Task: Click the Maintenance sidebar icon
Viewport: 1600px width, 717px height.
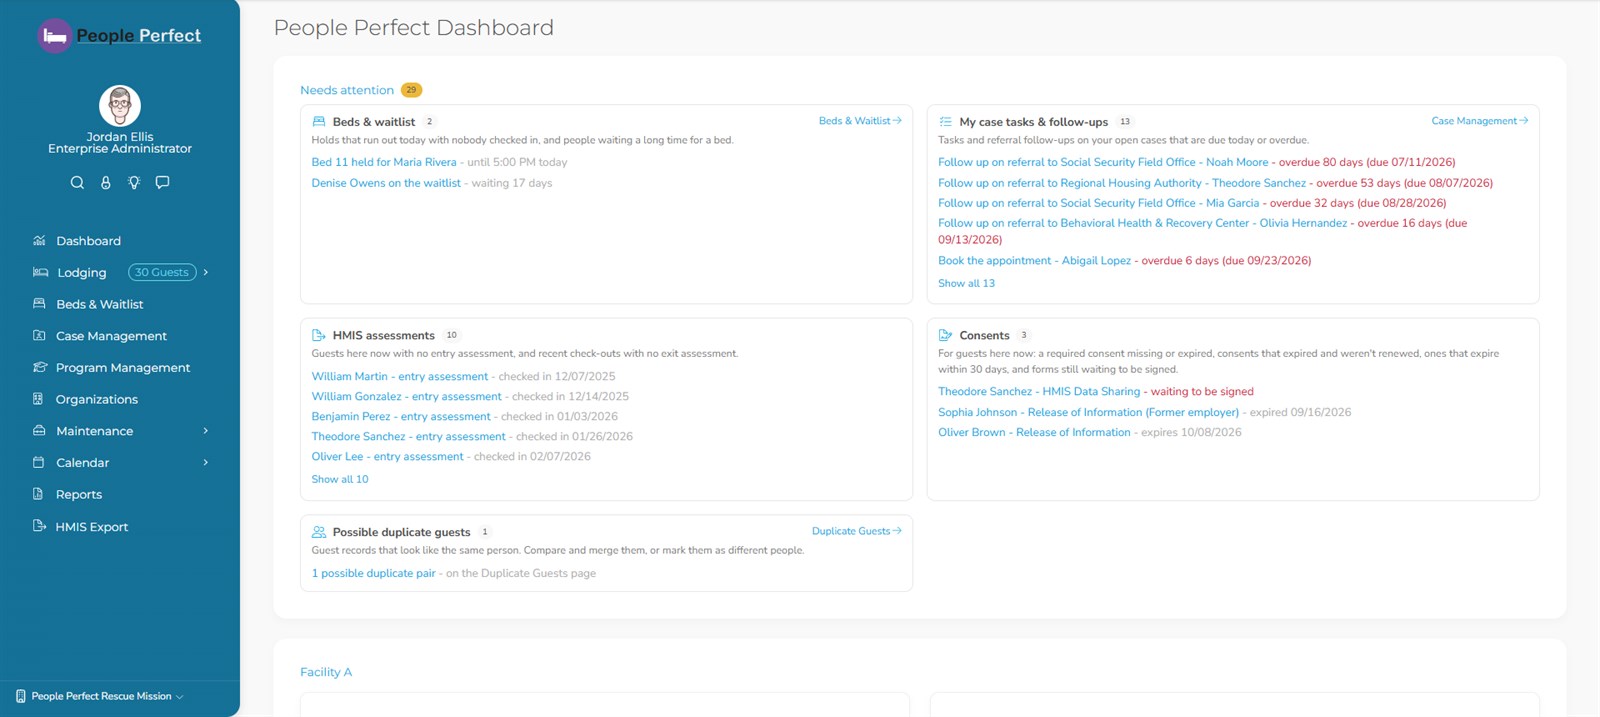Action: click(x=40, y=431)
